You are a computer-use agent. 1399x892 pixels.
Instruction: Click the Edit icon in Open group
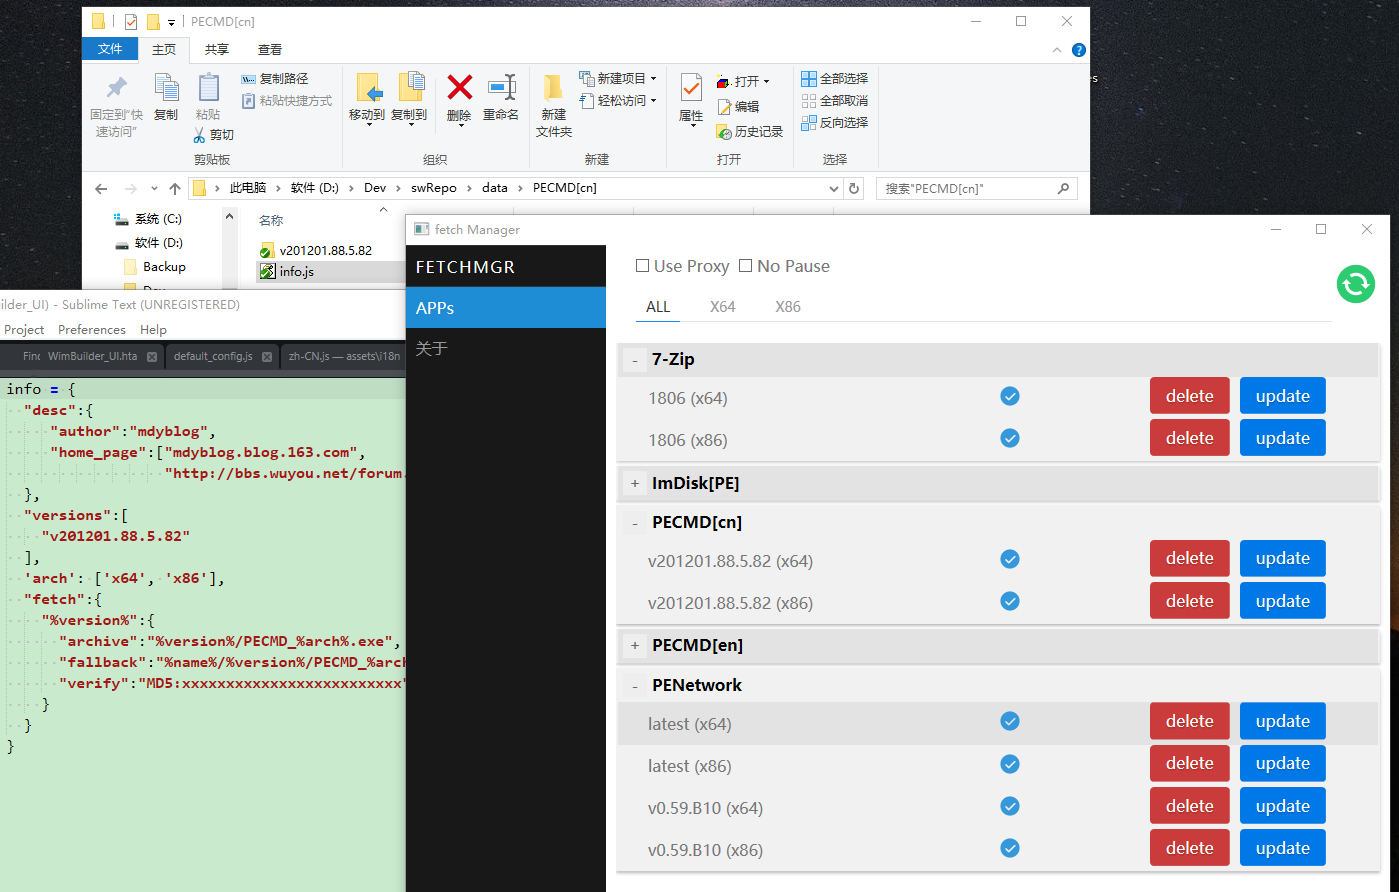[x=724, y=106]
